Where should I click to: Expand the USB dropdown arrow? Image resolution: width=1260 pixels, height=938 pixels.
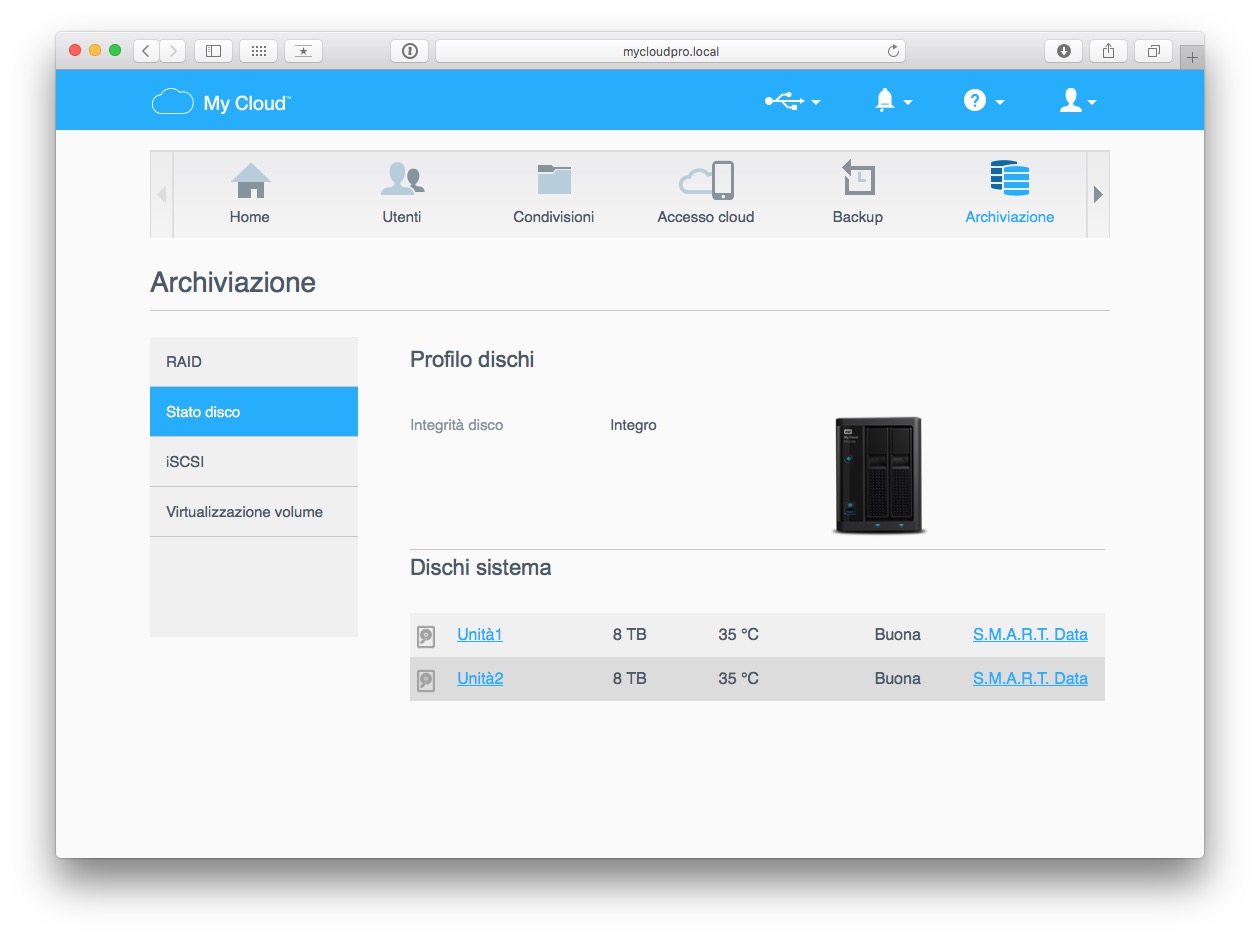point(816,102)
